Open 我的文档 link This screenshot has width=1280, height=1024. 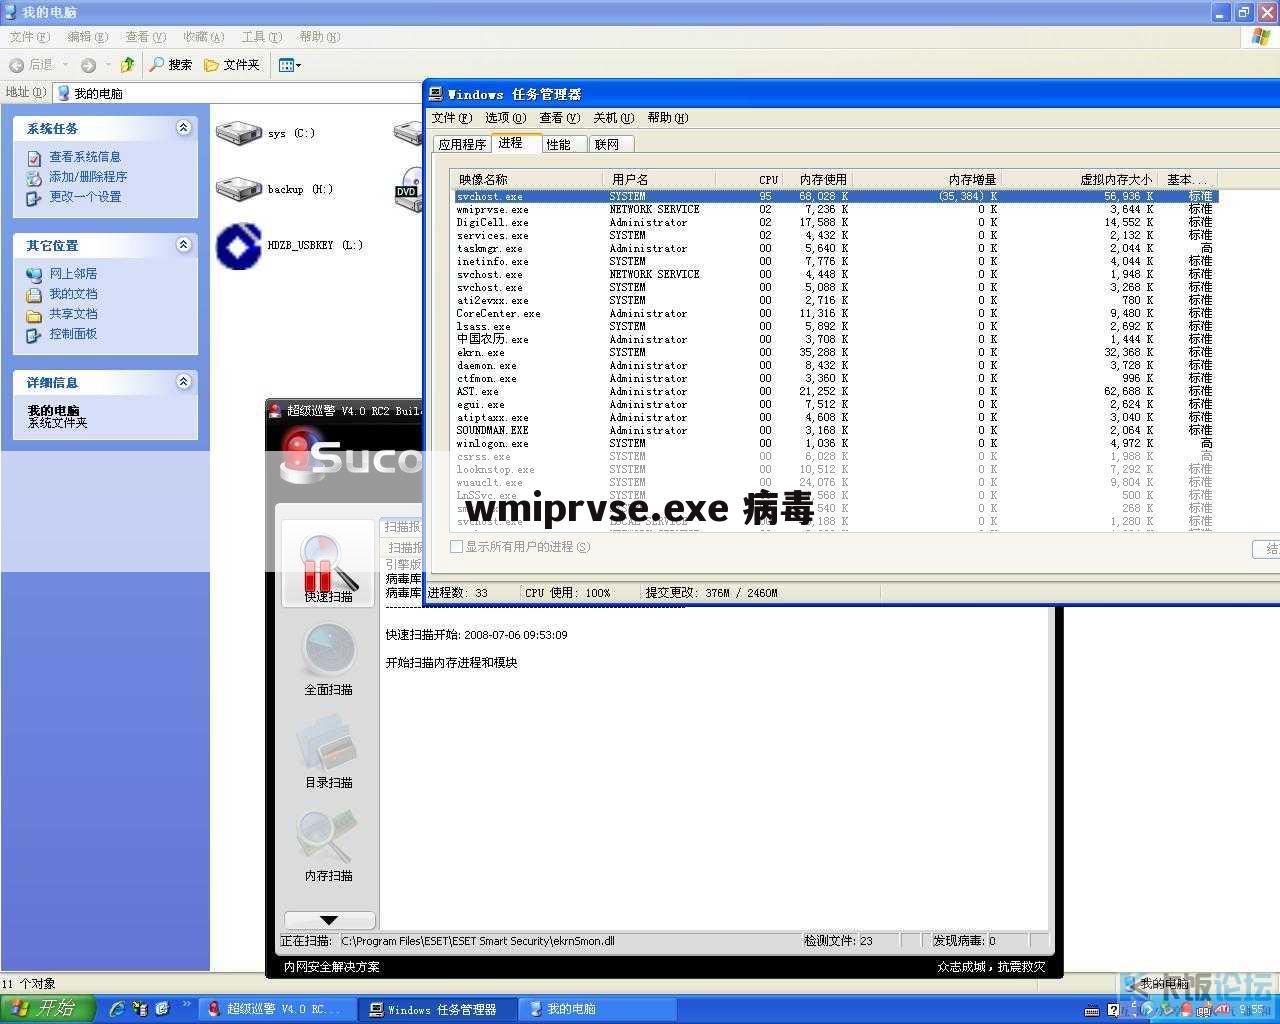pos(73,294)
